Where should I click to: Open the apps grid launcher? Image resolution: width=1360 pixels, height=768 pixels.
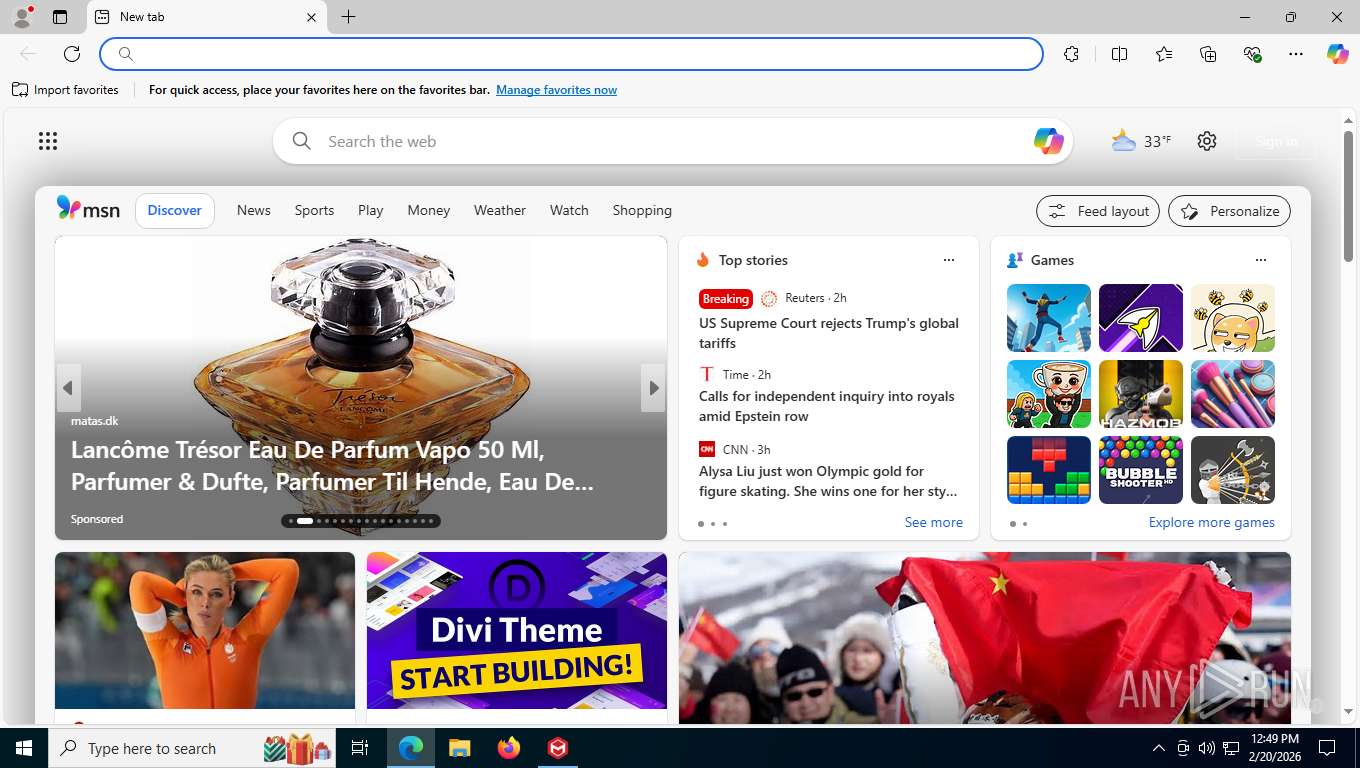48,141
